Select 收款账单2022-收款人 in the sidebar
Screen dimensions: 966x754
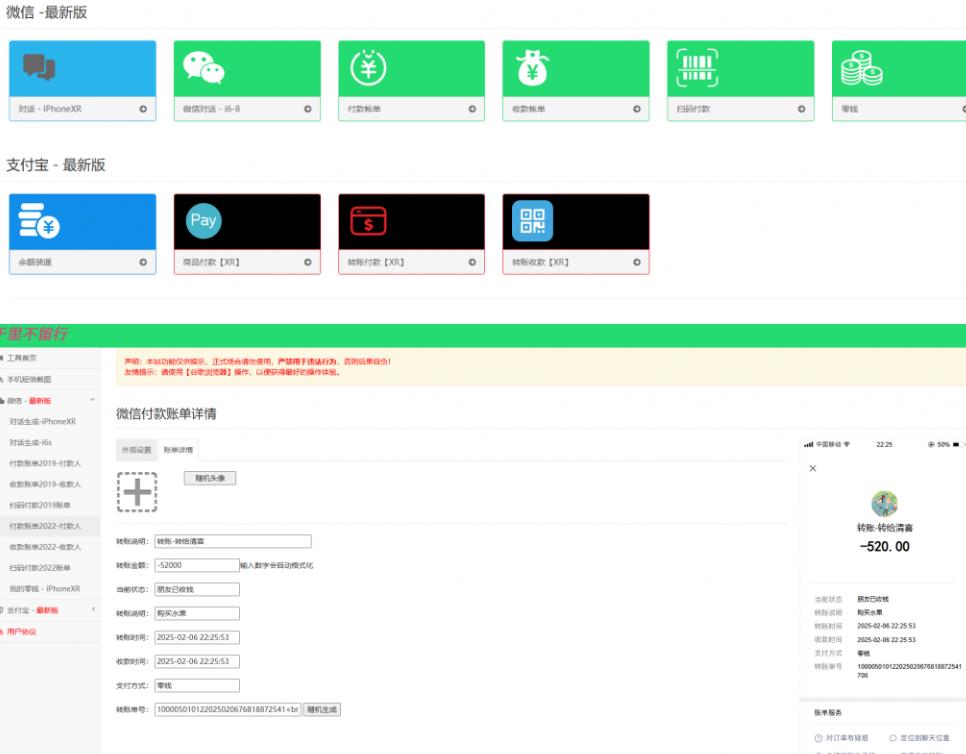coord(45,547)
